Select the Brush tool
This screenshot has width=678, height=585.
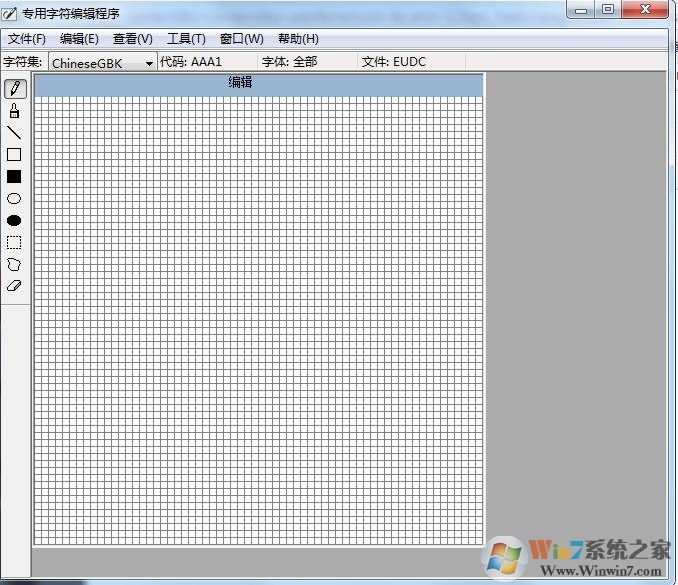click(x=14, y=111)
